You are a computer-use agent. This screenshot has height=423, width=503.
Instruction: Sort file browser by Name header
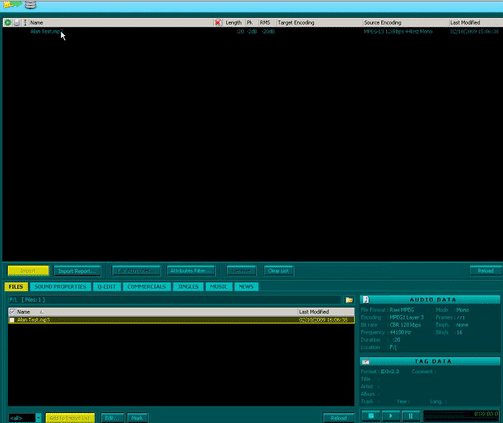coord(157,312)
